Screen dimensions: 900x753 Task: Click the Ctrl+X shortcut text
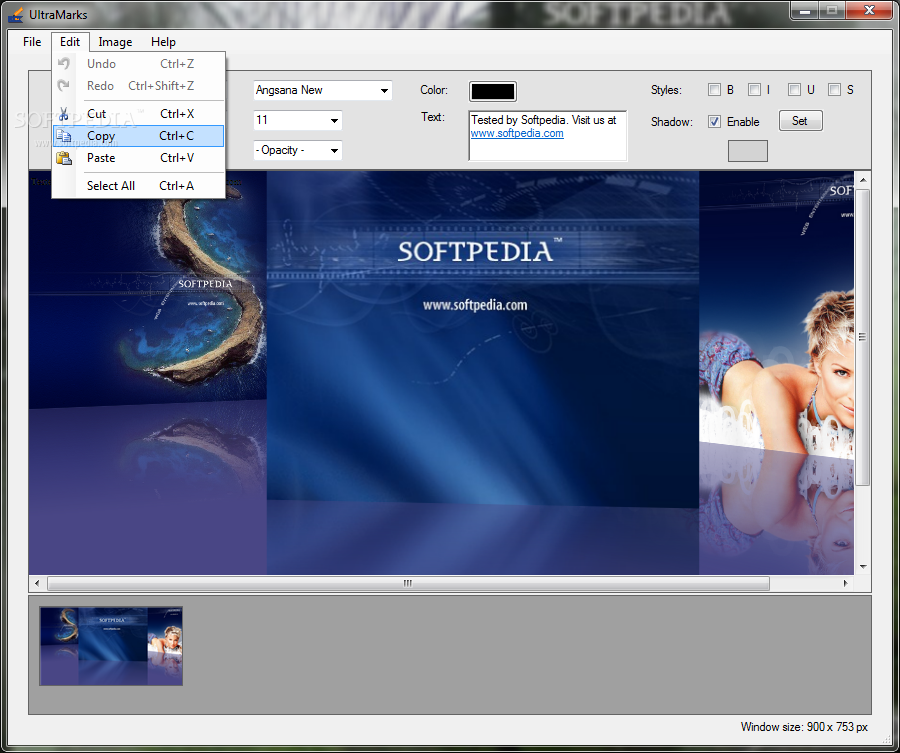[177, 114]
